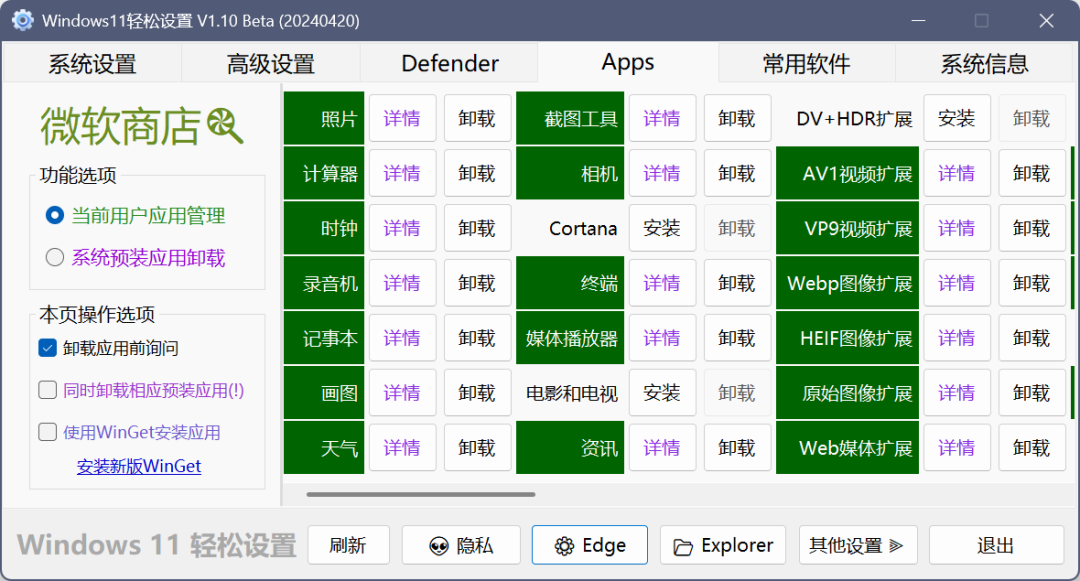Select the Apps tab
Image resolution: width=1080 pixels, height=581 pixels.
(x=627, y=62)
